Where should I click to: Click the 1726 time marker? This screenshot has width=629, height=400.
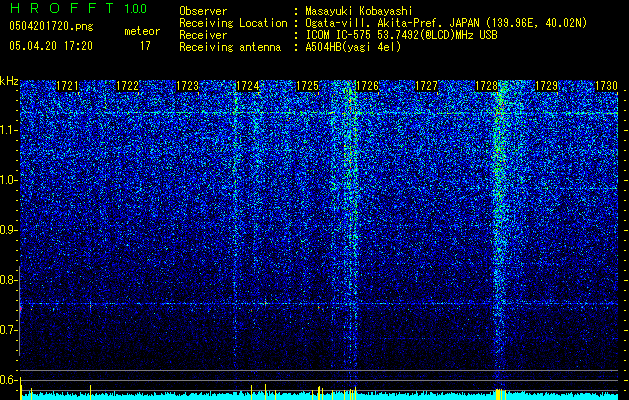click(367, 86)
